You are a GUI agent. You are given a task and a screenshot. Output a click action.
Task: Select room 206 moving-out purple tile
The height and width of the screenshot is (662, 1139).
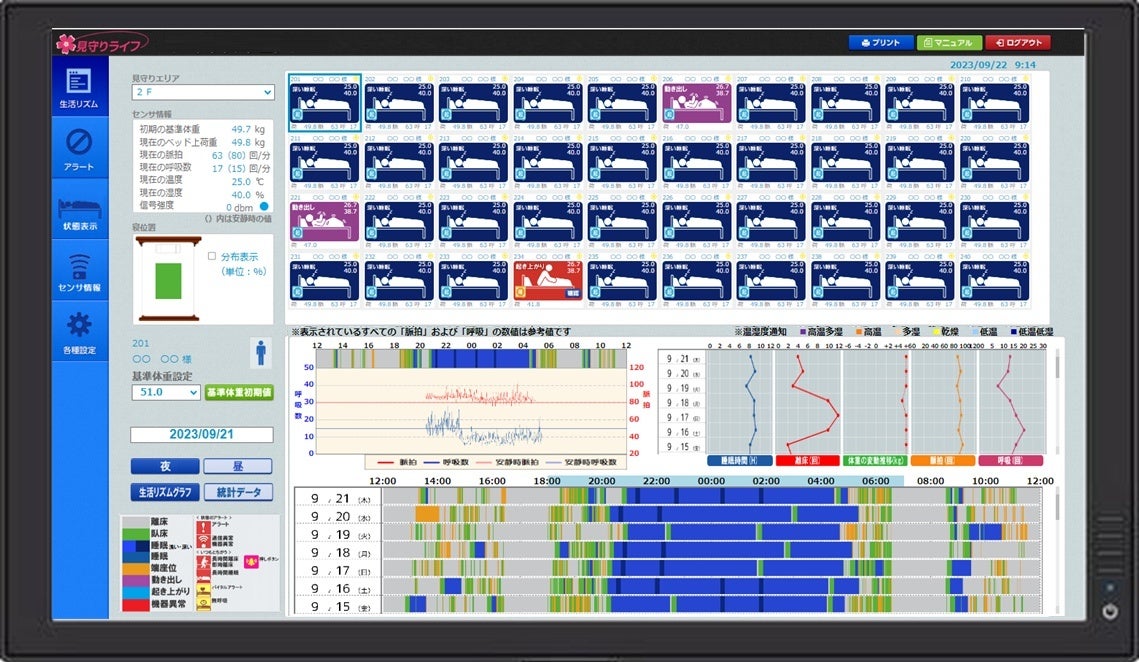696,102
